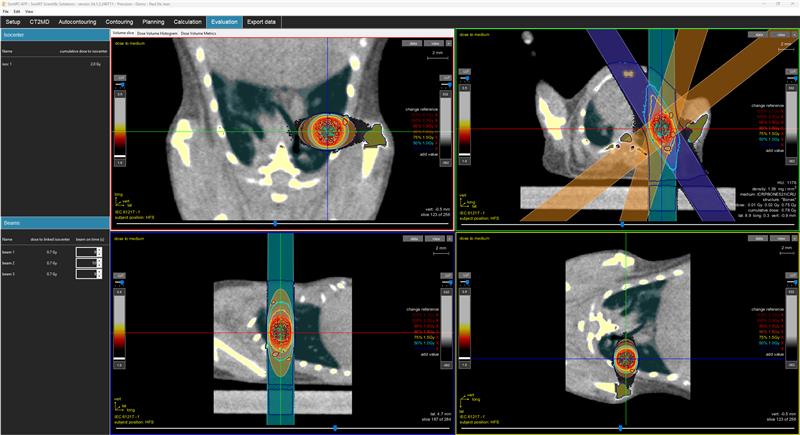Open the File menu

coord(6,11)
